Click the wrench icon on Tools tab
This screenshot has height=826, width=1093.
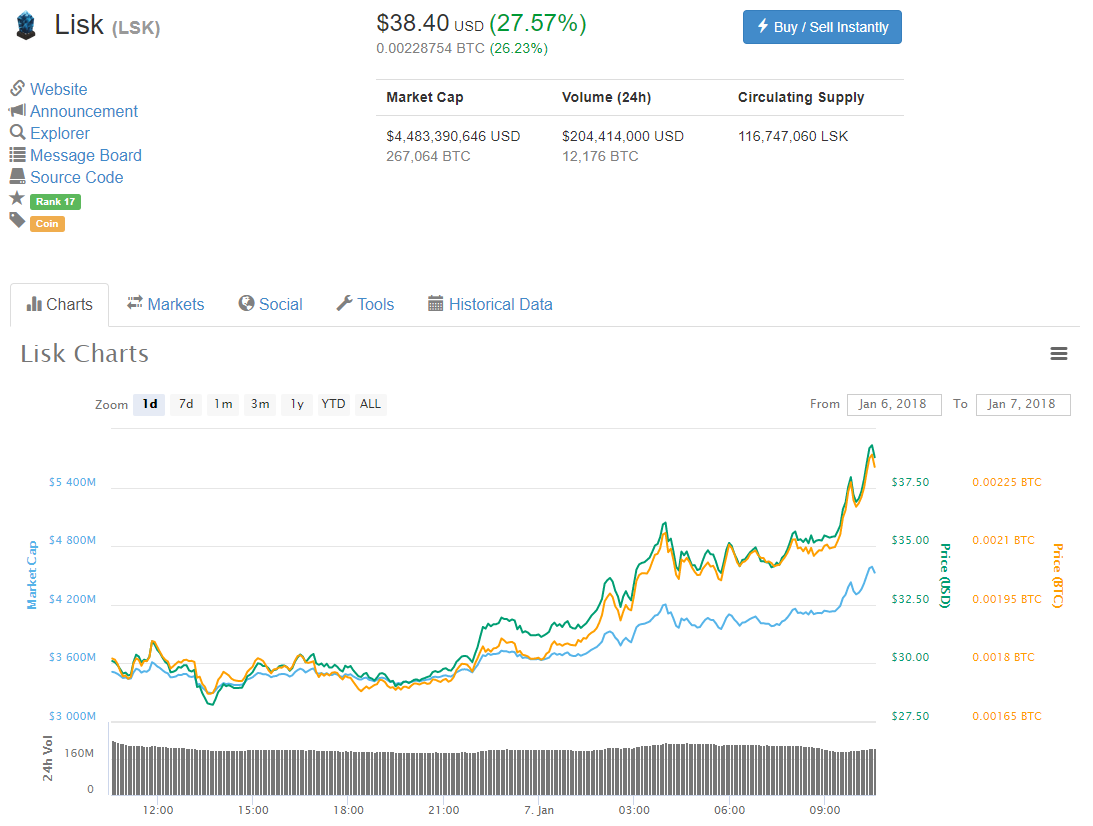(344, 303)
